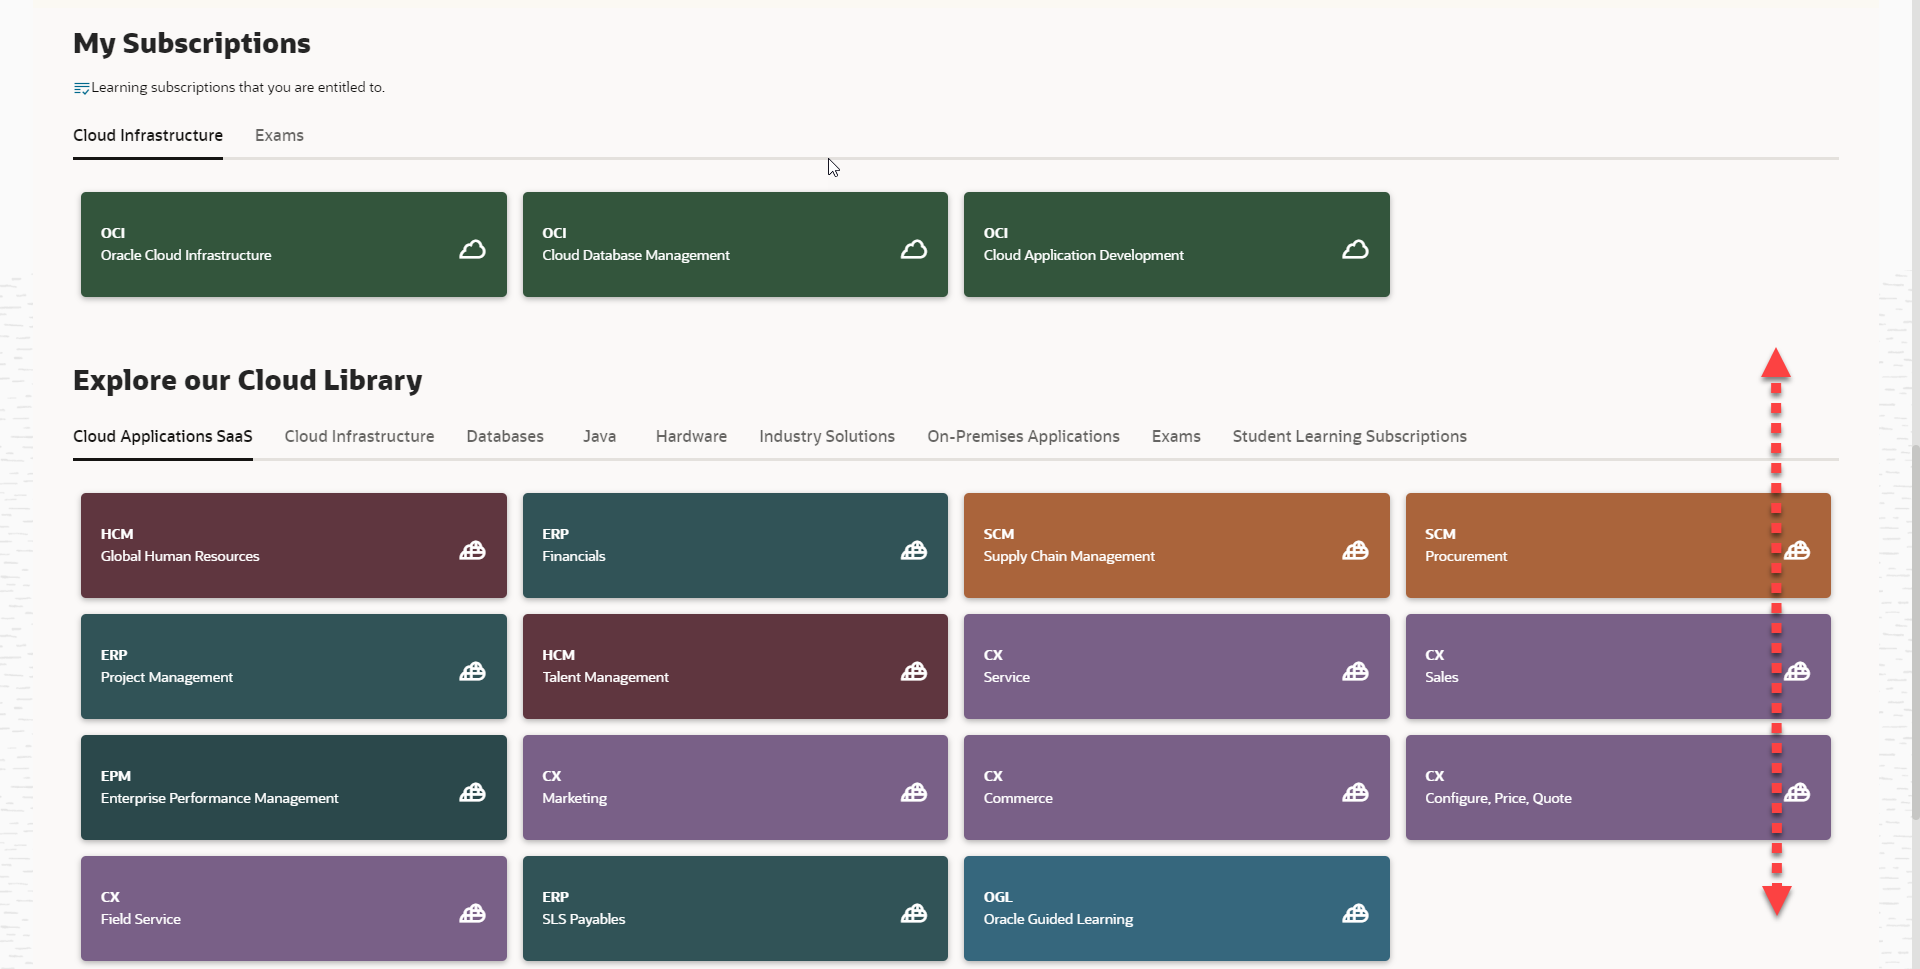Click the My Subscriptions heading
1920x969 pixels.
point(192,43)
